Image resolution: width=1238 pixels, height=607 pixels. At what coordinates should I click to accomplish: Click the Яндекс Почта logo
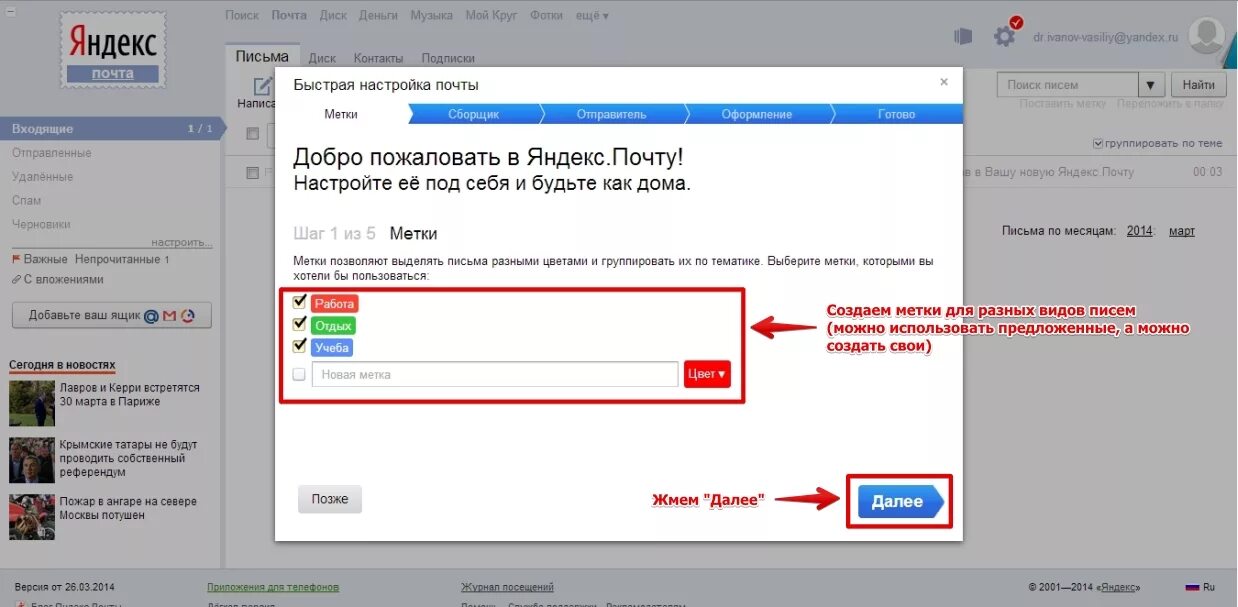pyautogui.click(x=112, y=51)
